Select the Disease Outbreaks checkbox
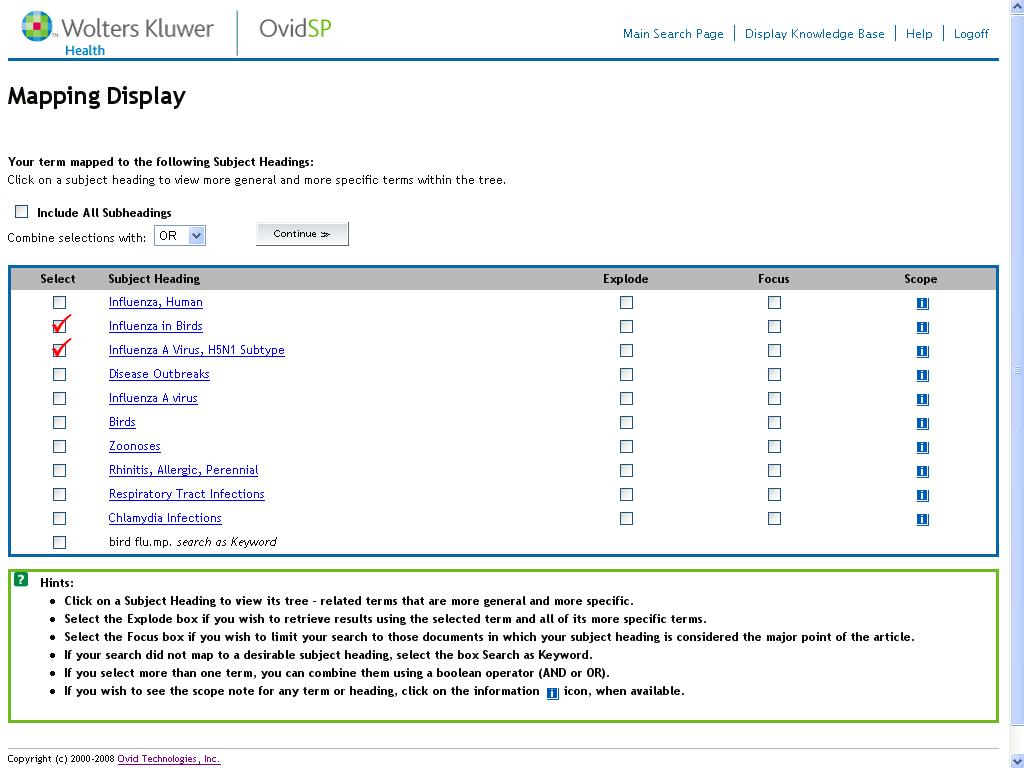1024x768 pixels. pyautogui.click(x=59, y=374)
